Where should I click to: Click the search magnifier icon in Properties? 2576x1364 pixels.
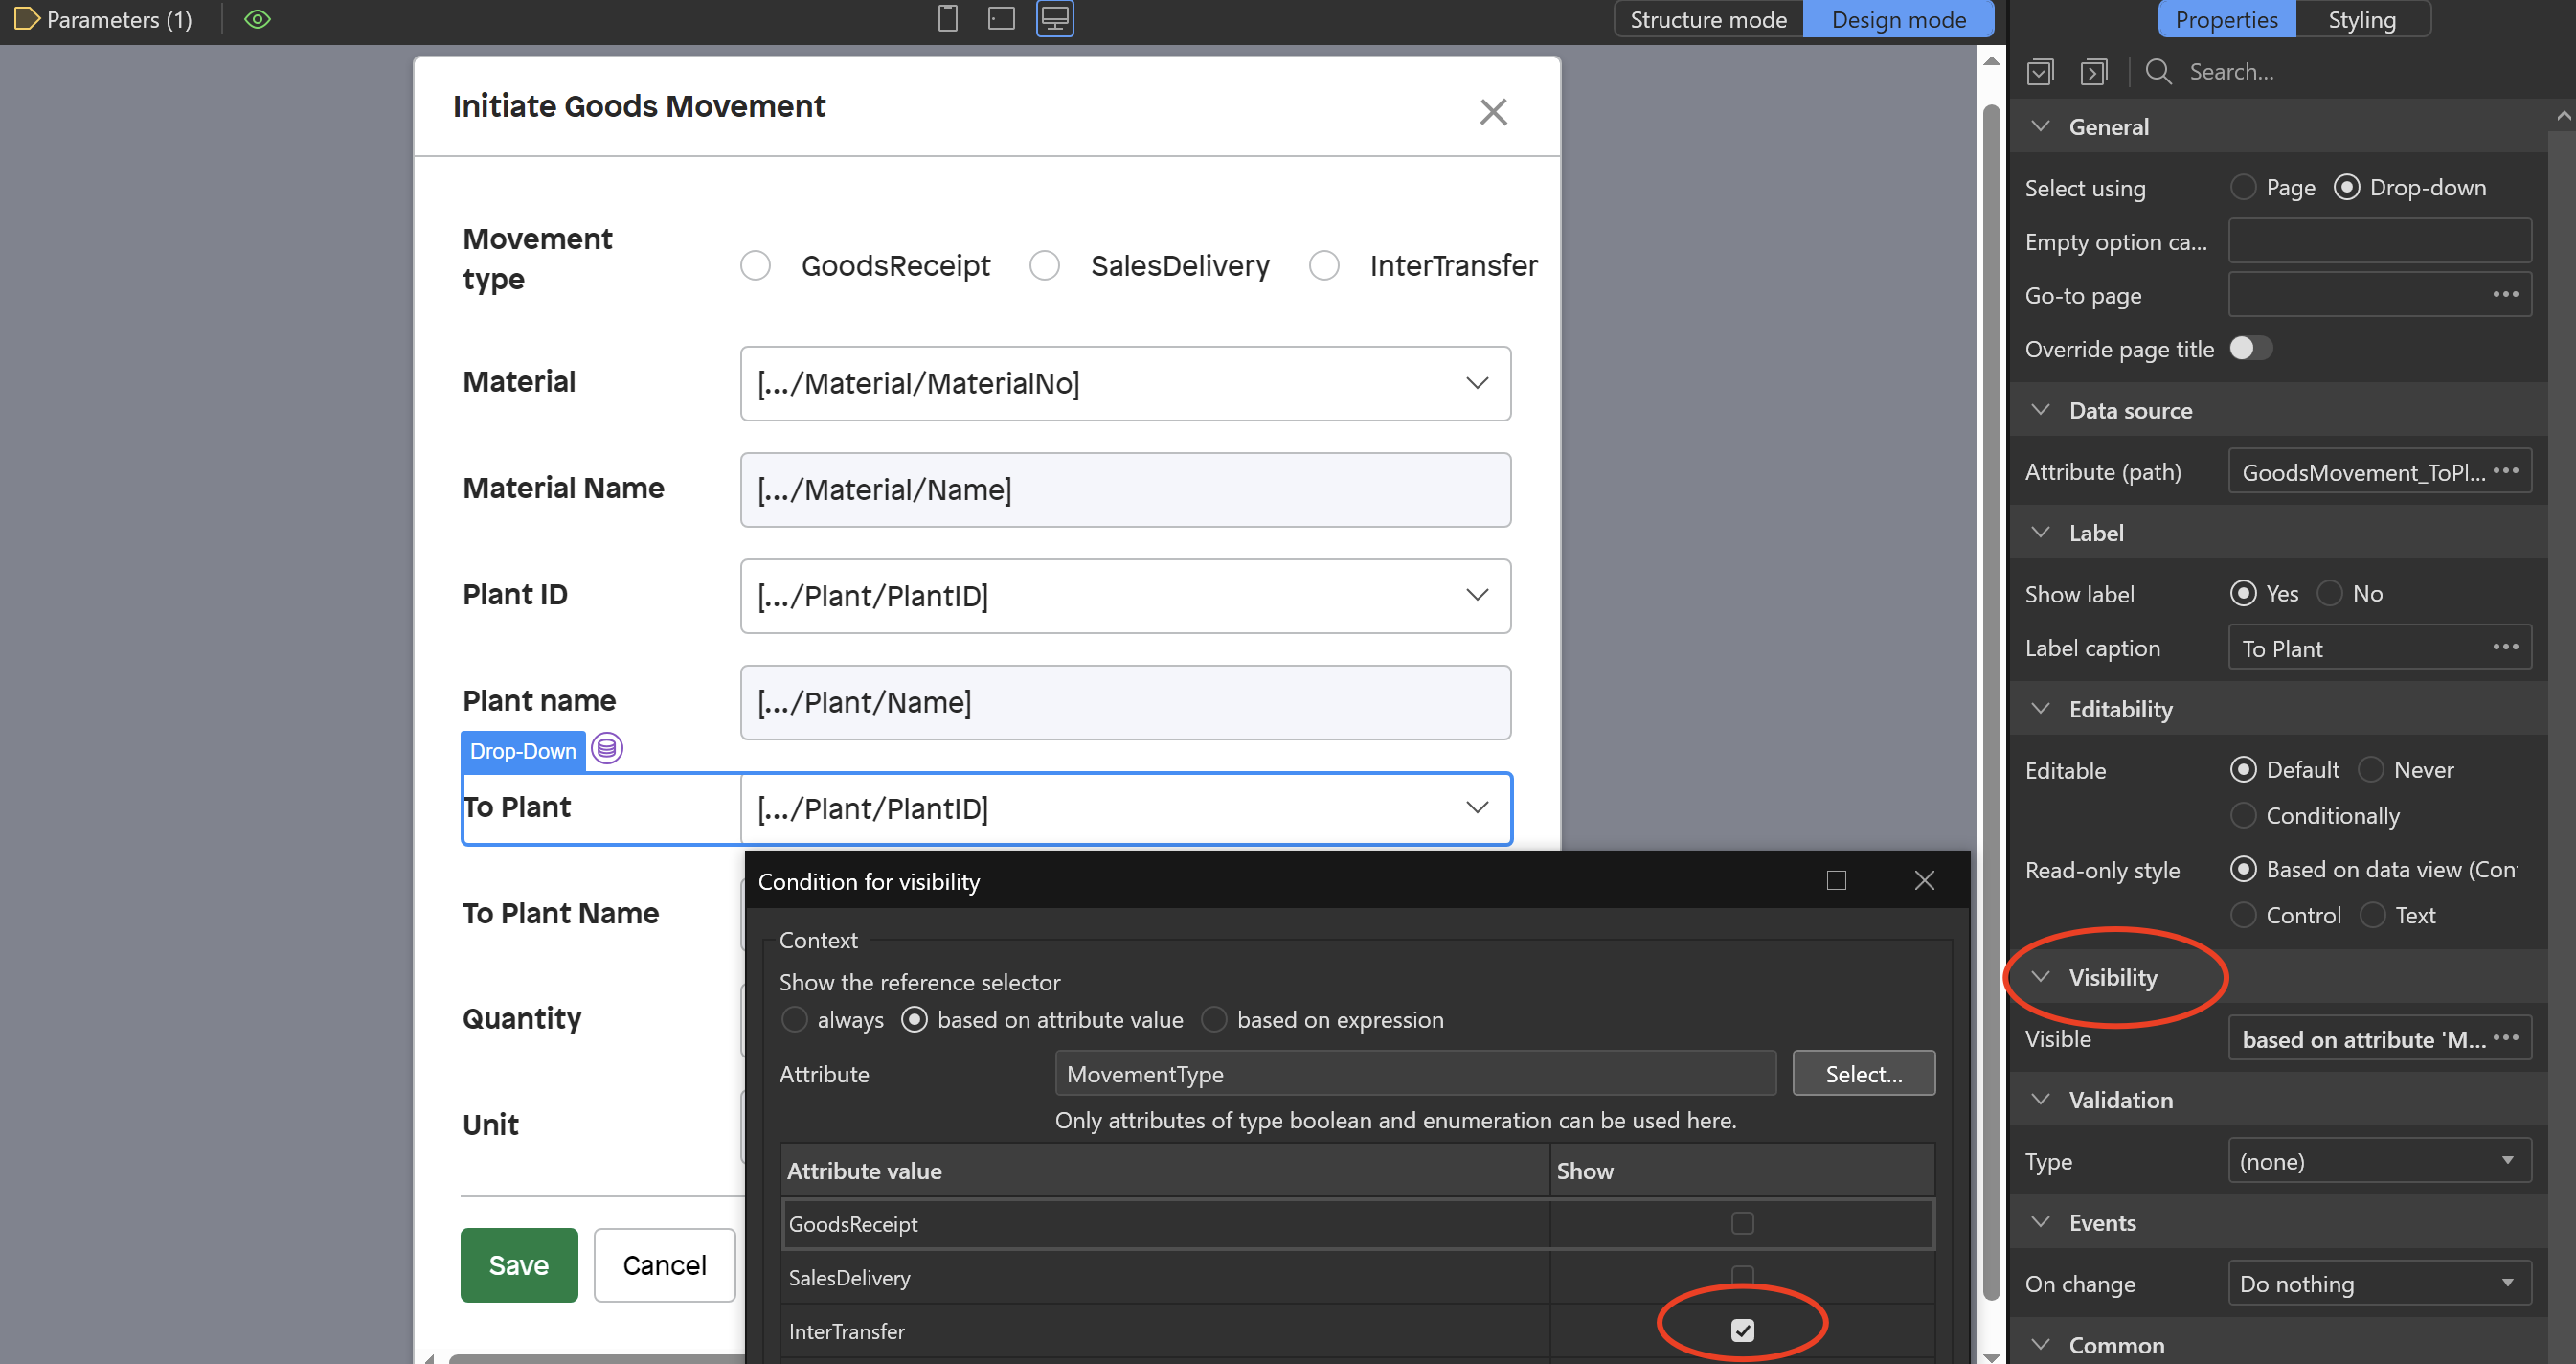(2158, 72)
